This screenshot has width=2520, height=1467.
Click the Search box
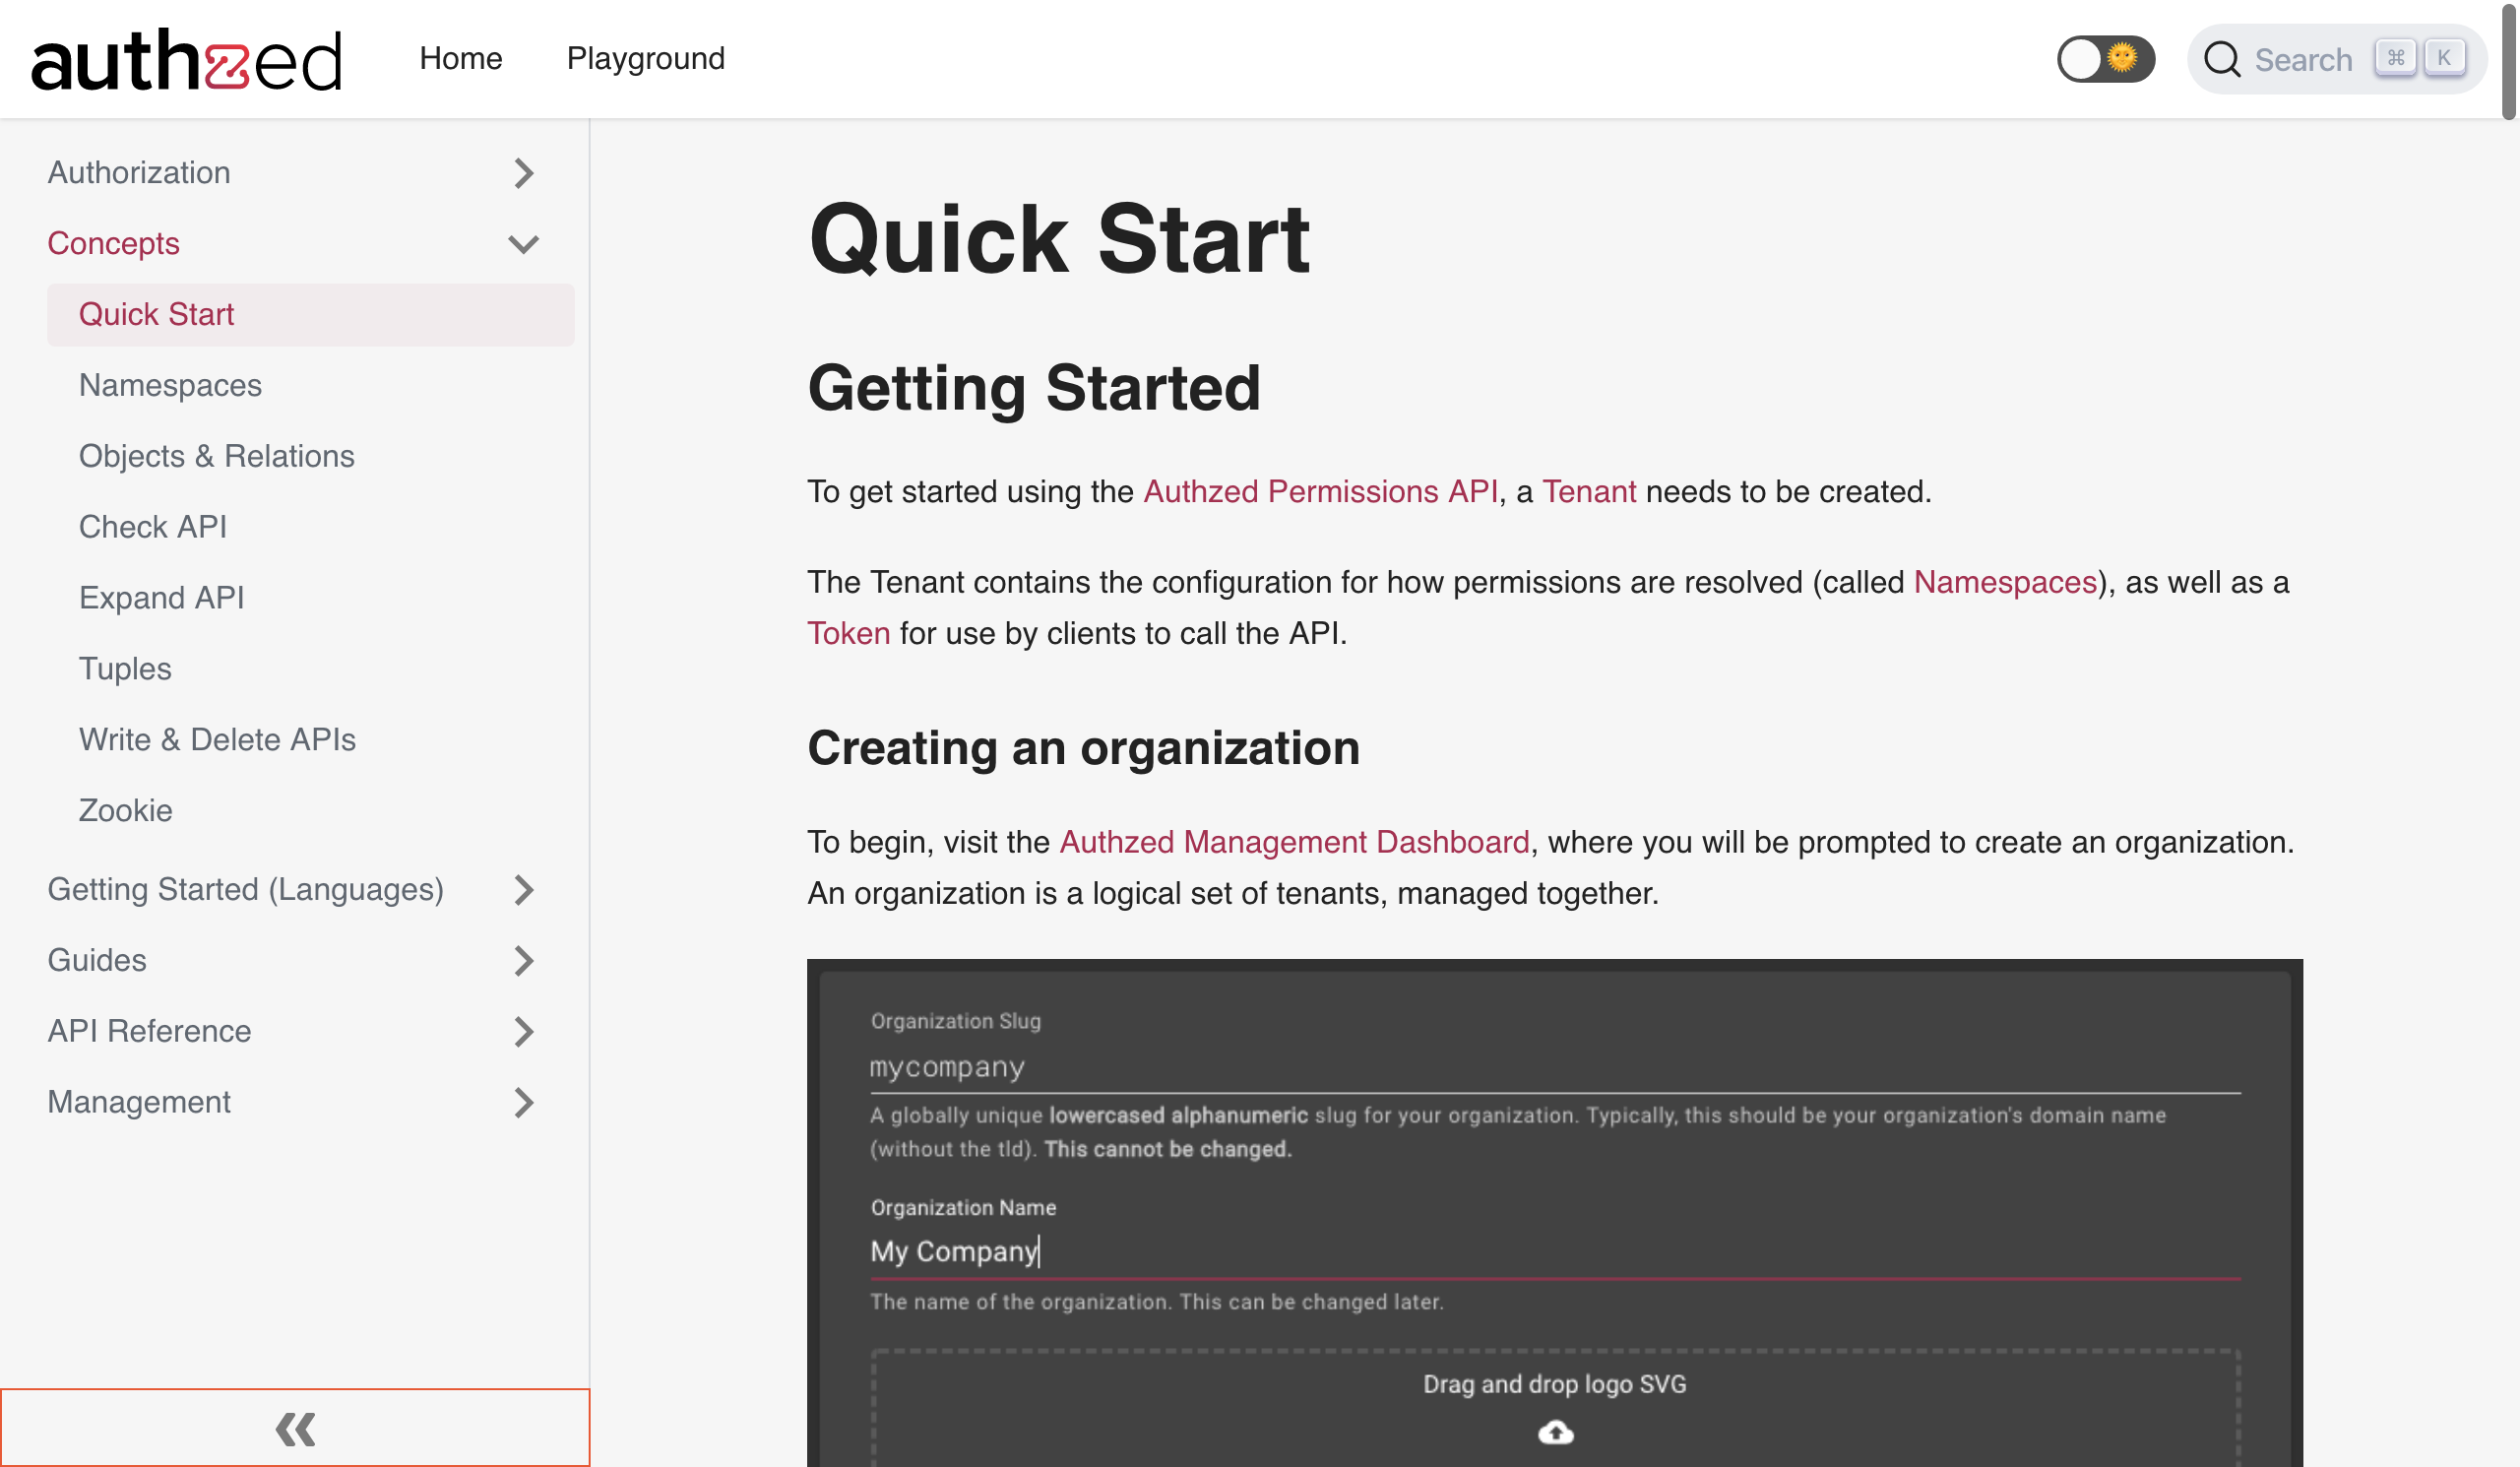point(2335,59)
